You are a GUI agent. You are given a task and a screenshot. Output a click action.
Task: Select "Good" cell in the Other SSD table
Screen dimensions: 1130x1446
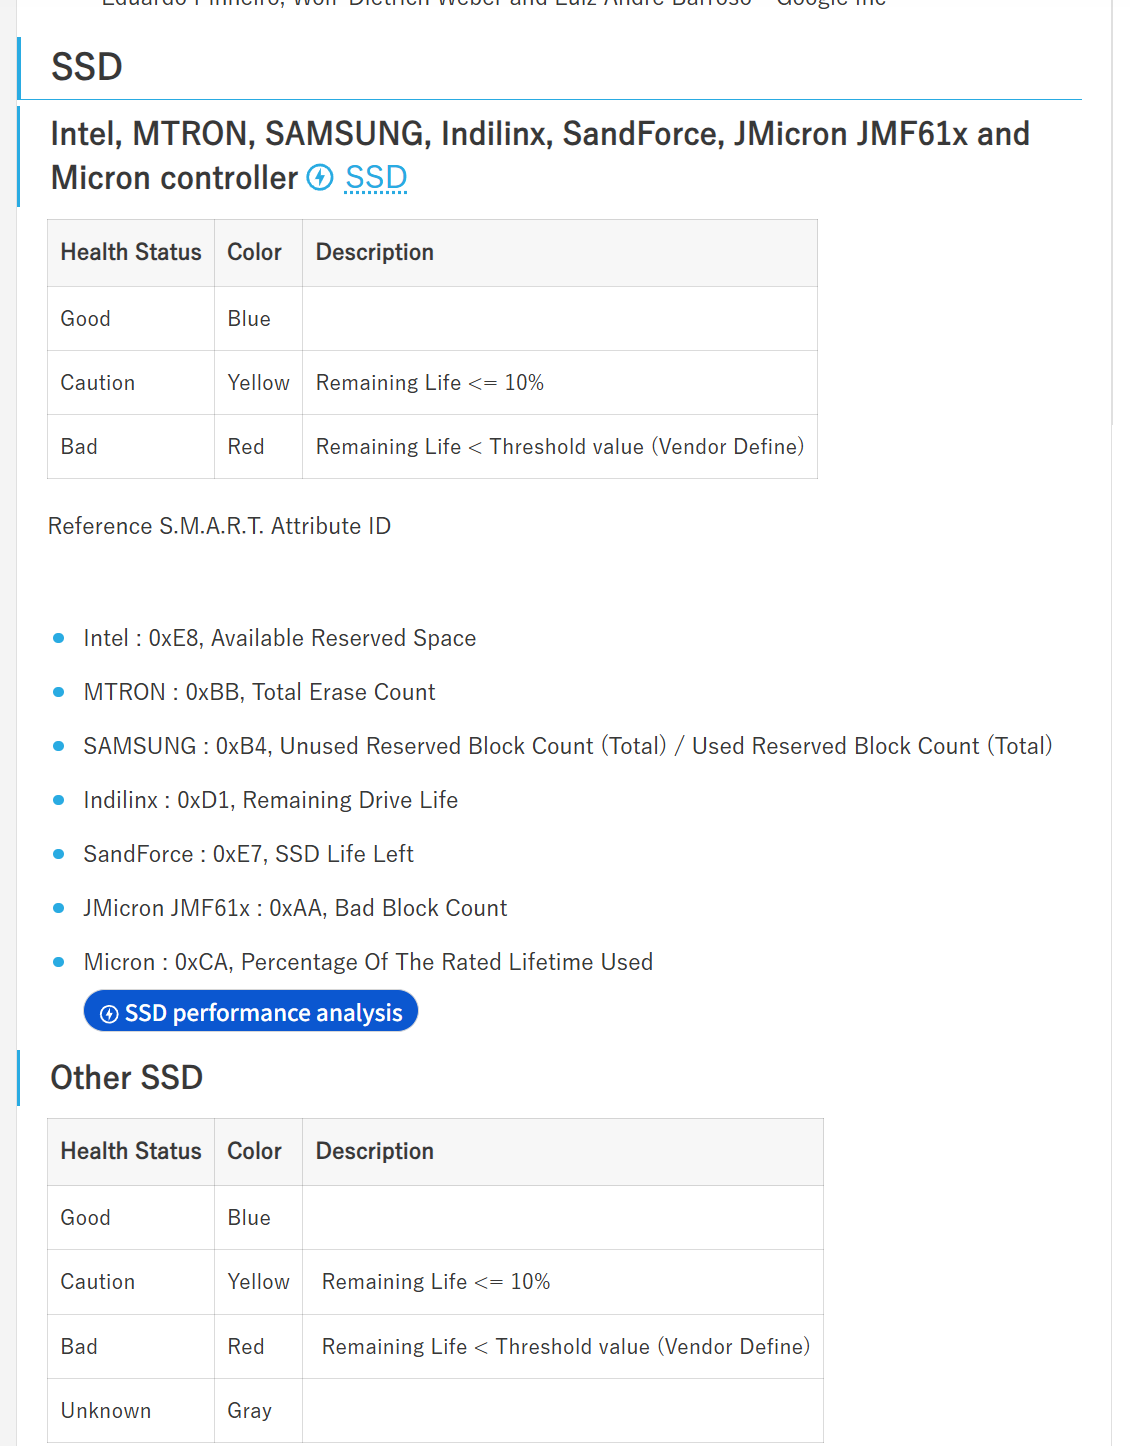131,1218
